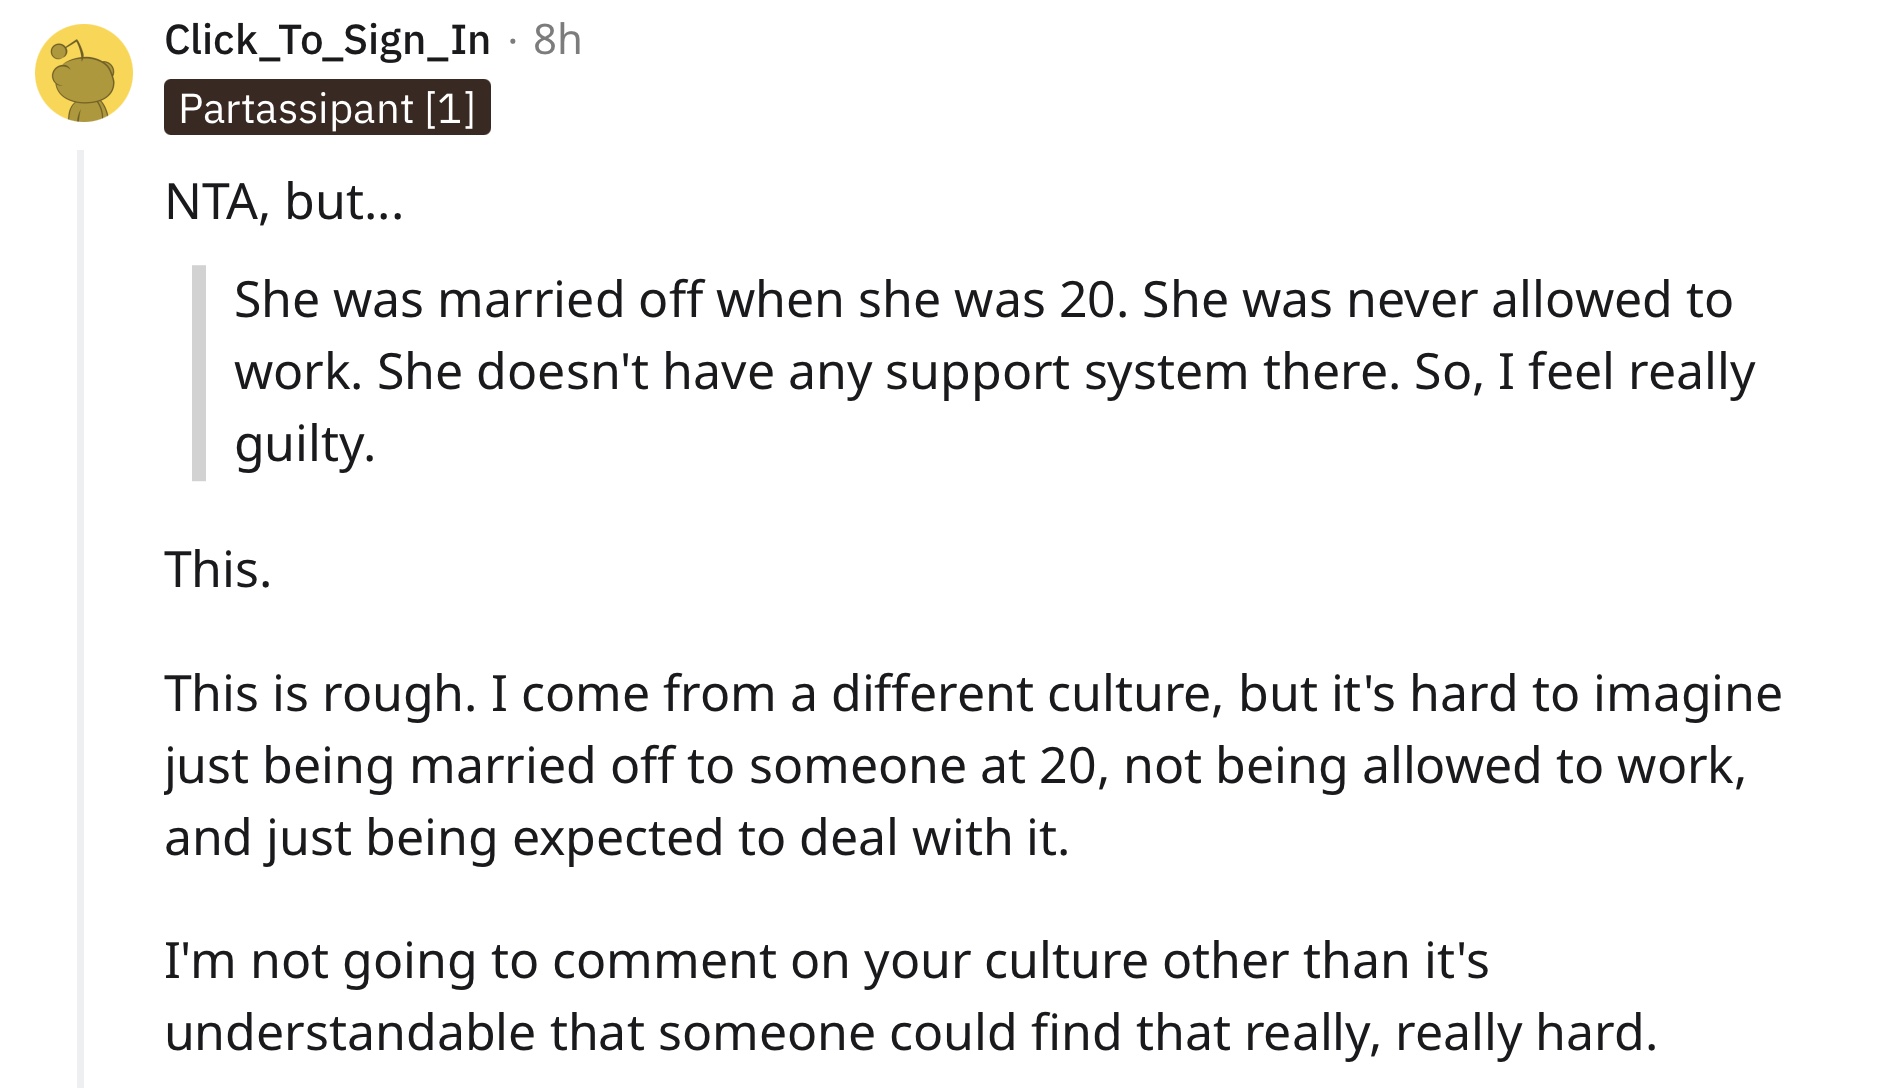Click the grey quote block bar
1898x1088 pixels.
(199, 372)
